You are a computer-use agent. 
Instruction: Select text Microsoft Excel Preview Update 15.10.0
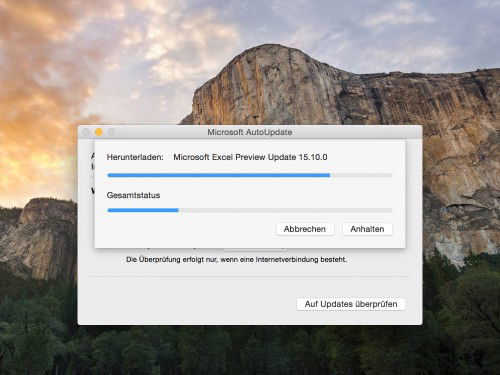coord(250,157)
